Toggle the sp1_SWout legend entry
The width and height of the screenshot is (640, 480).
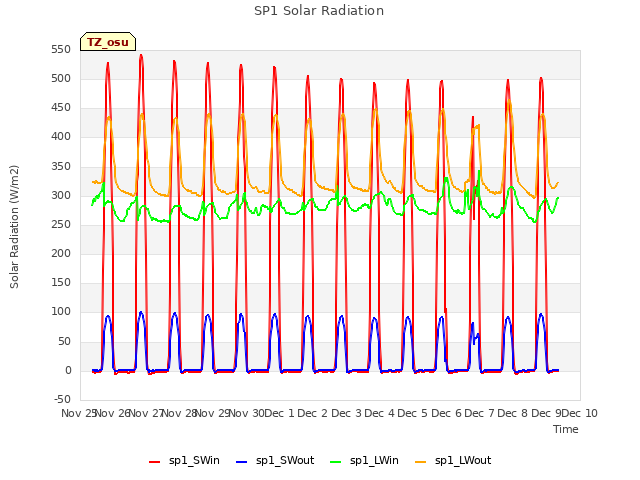pyautogui.click(x=275, y=461)
